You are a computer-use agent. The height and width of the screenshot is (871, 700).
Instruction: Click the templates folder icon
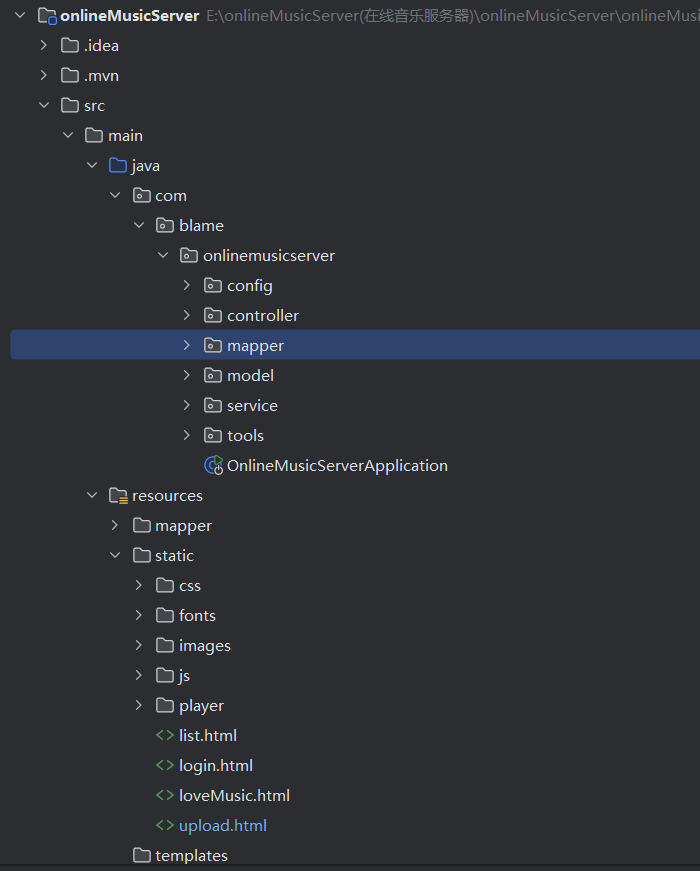coord(142,855)
